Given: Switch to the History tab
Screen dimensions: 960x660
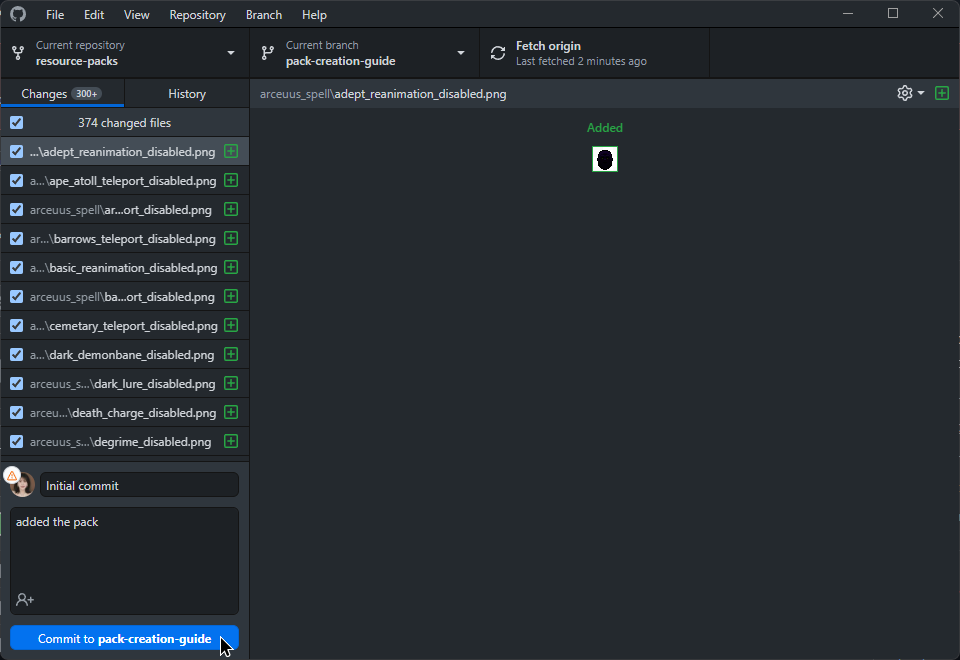Looking at the screenshot, I should coord(187,94).
